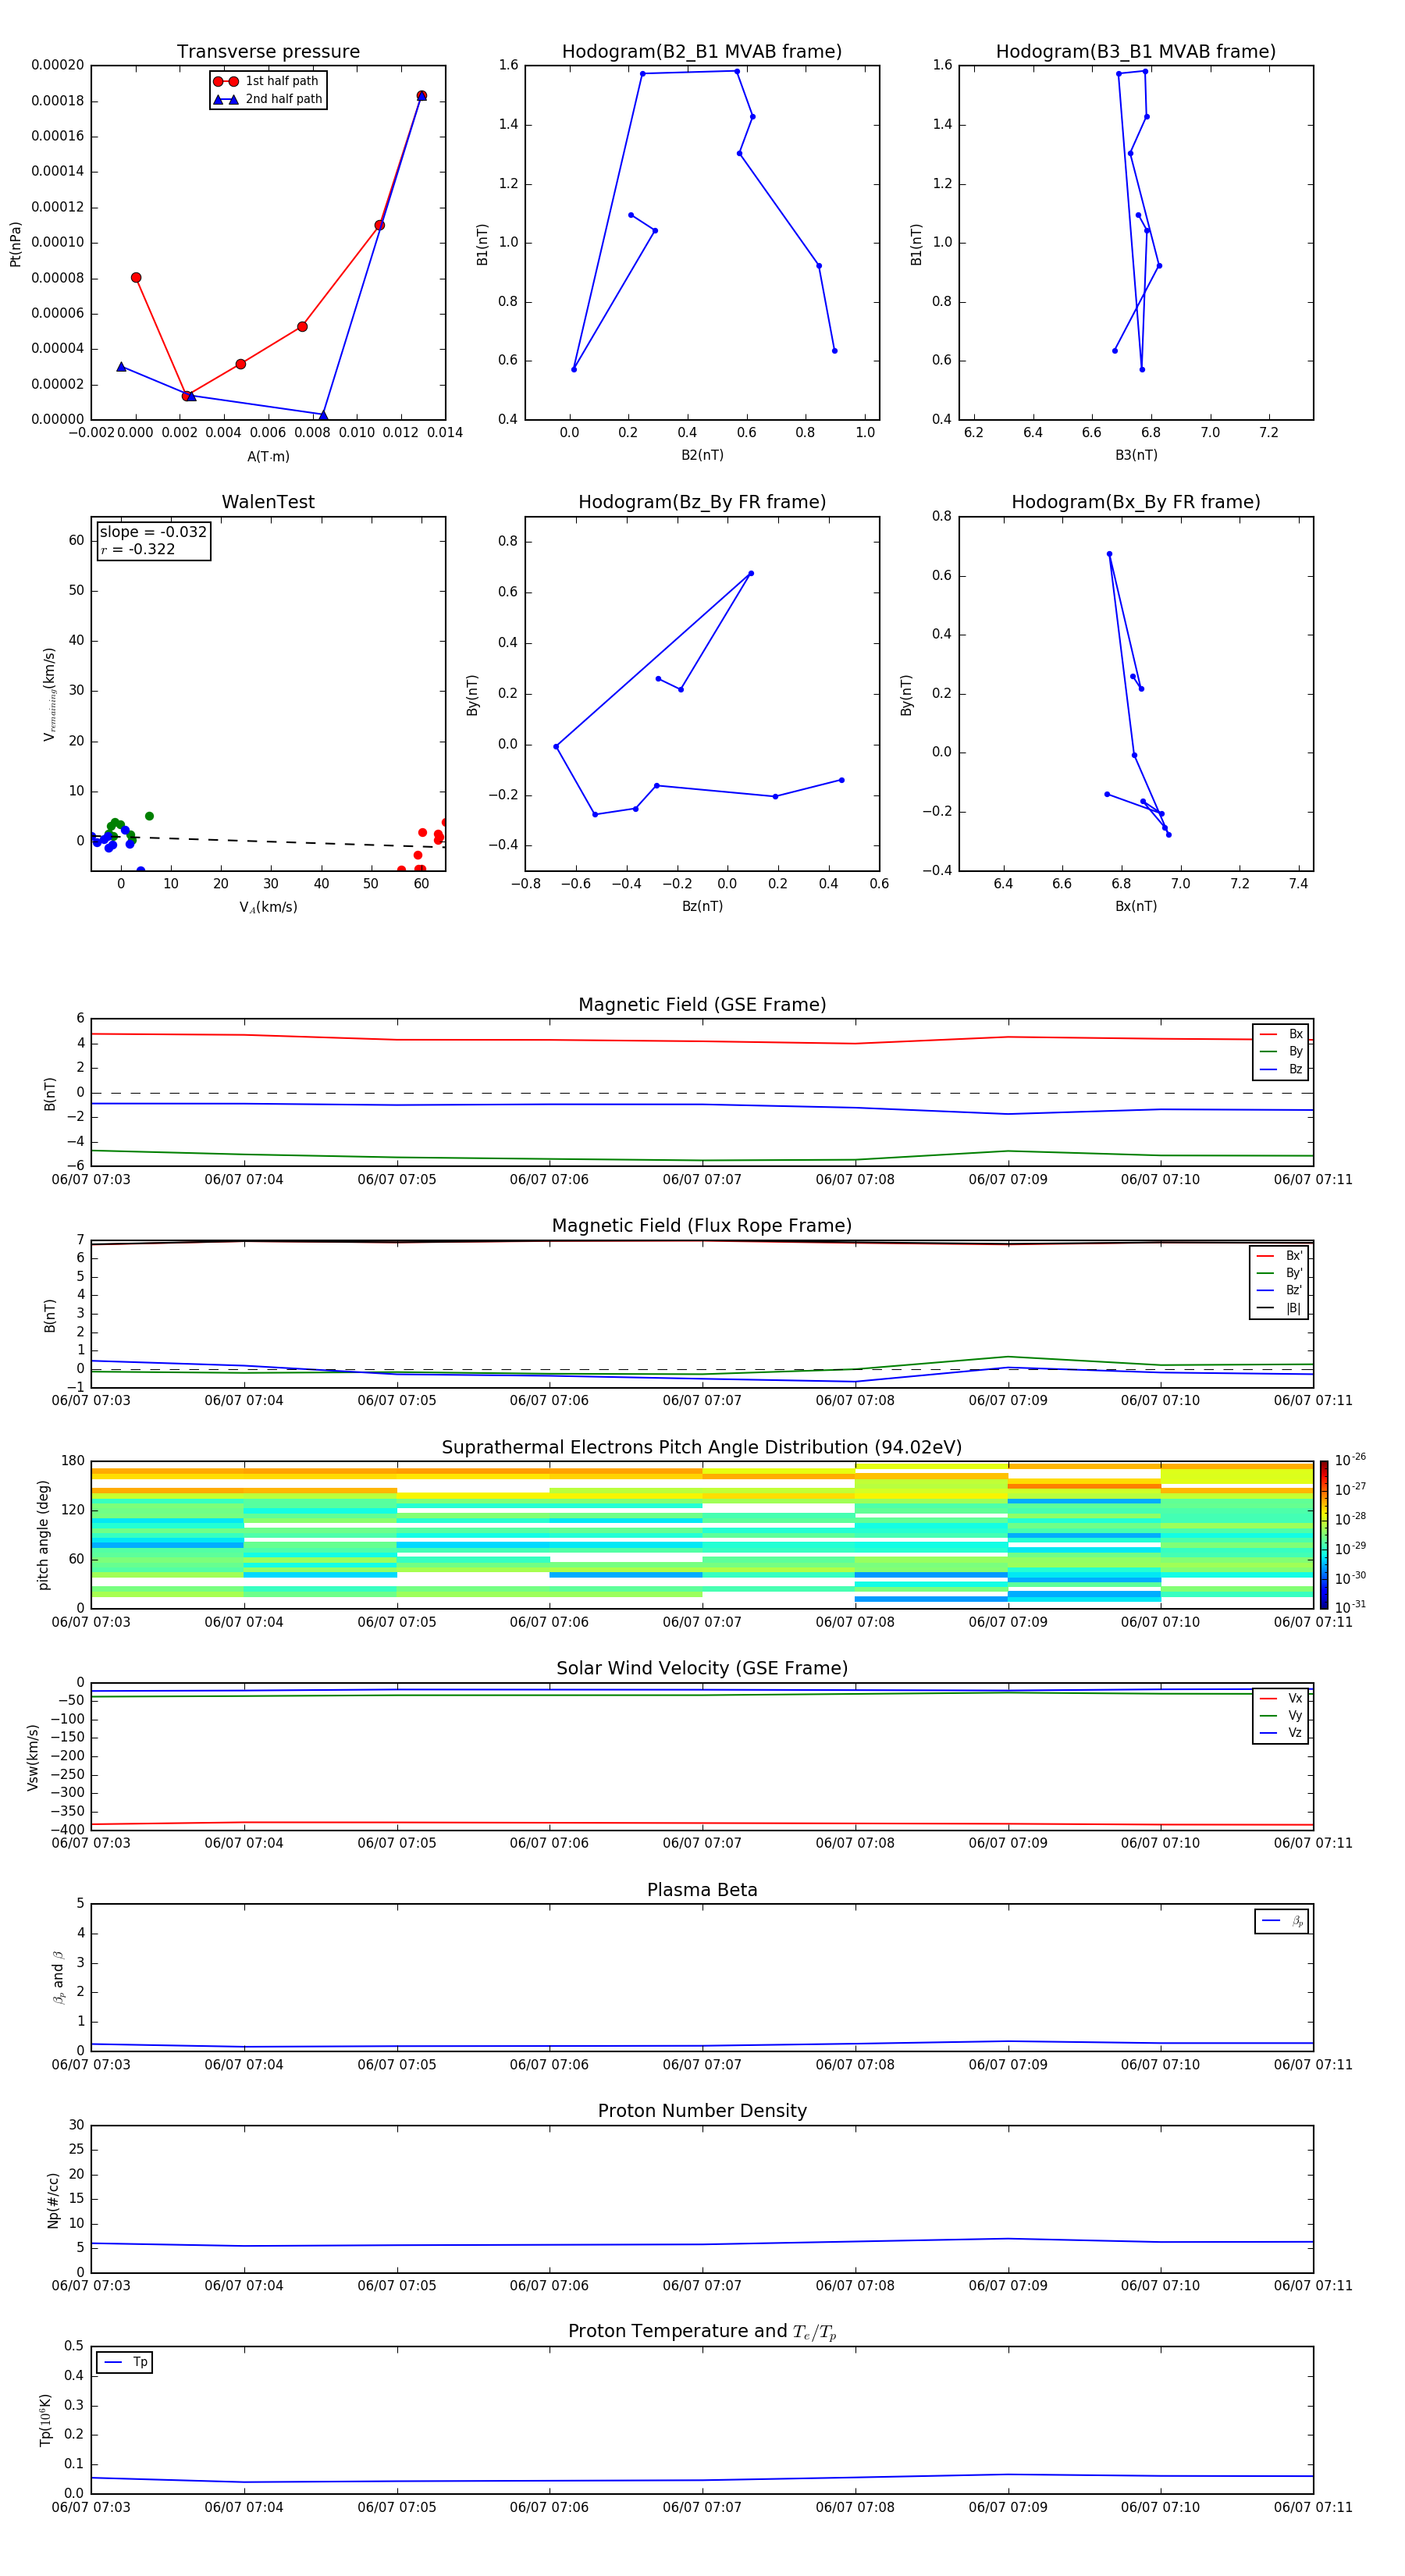
Task: Click the '2nd half path' legend entry
Action: tap(267, 99)
